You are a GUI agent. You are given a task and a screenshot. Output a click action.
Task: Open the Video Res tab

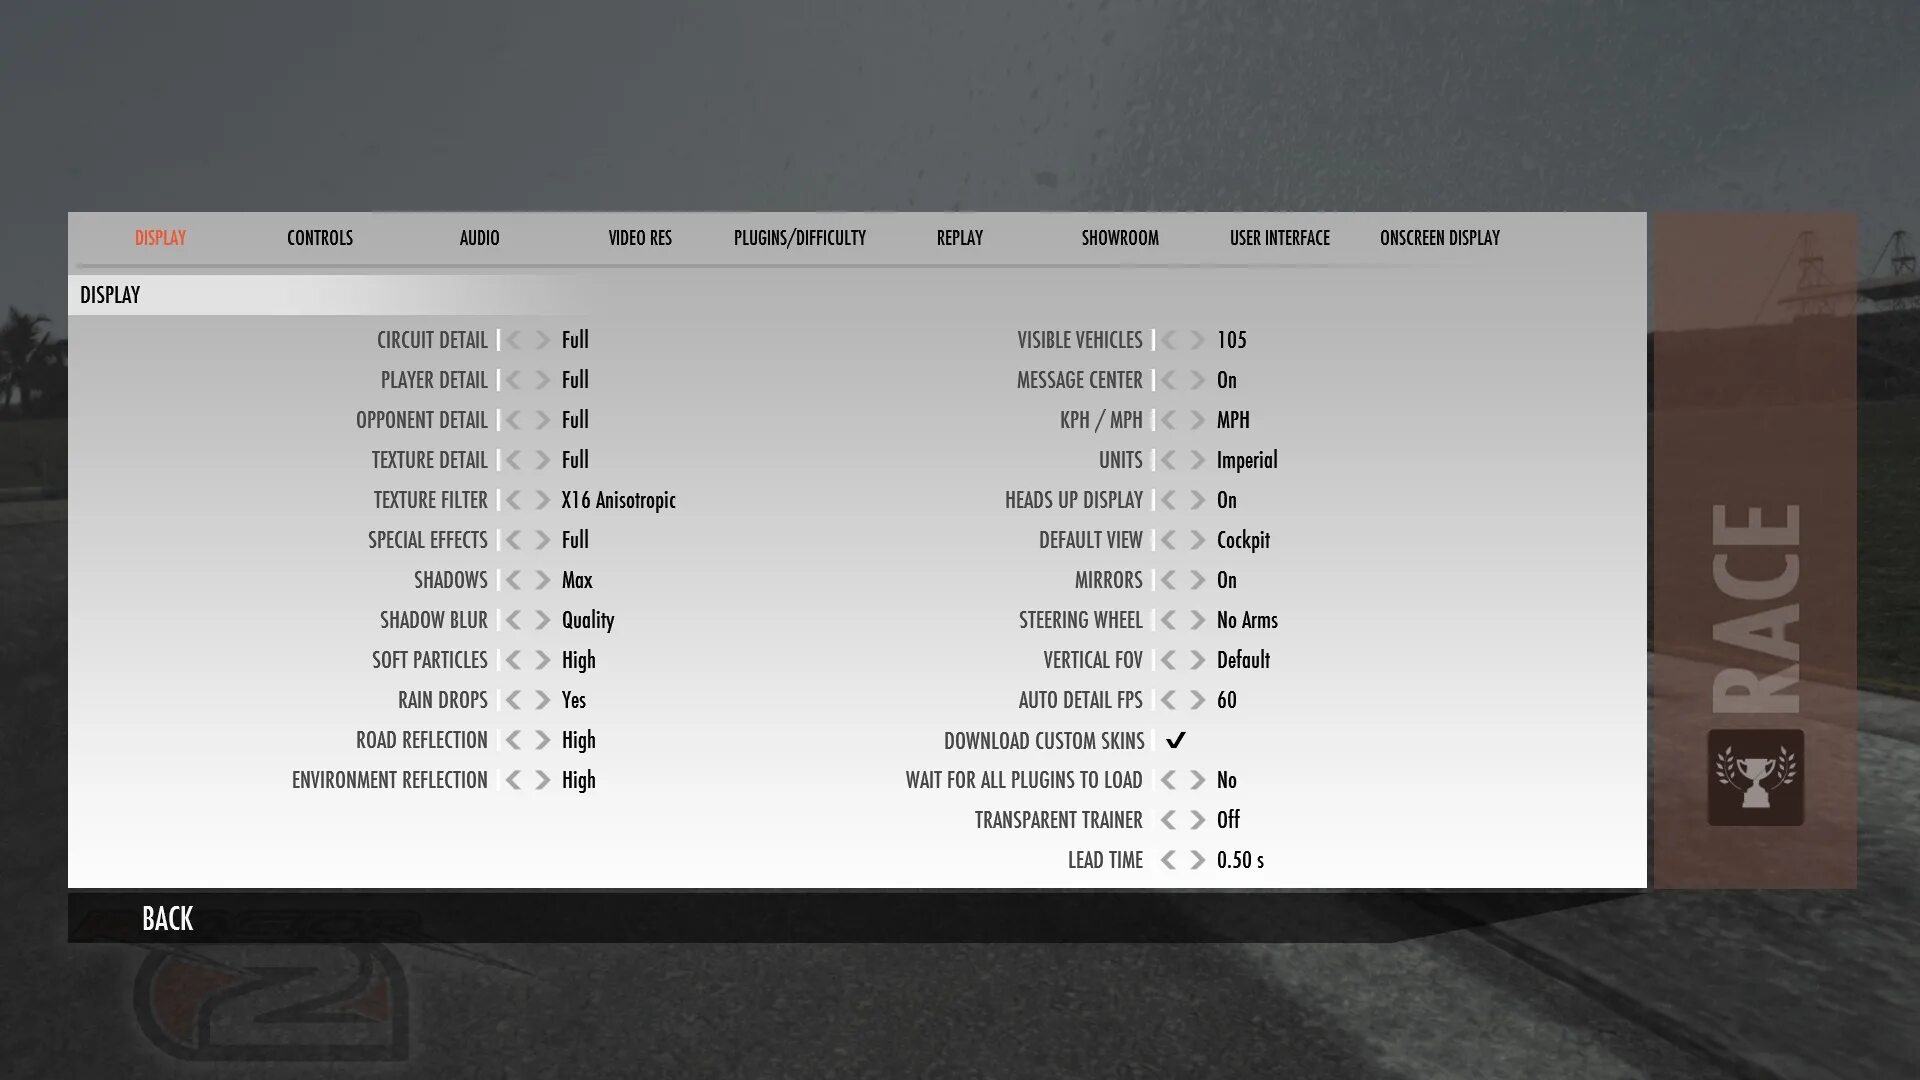click(640, 238)
